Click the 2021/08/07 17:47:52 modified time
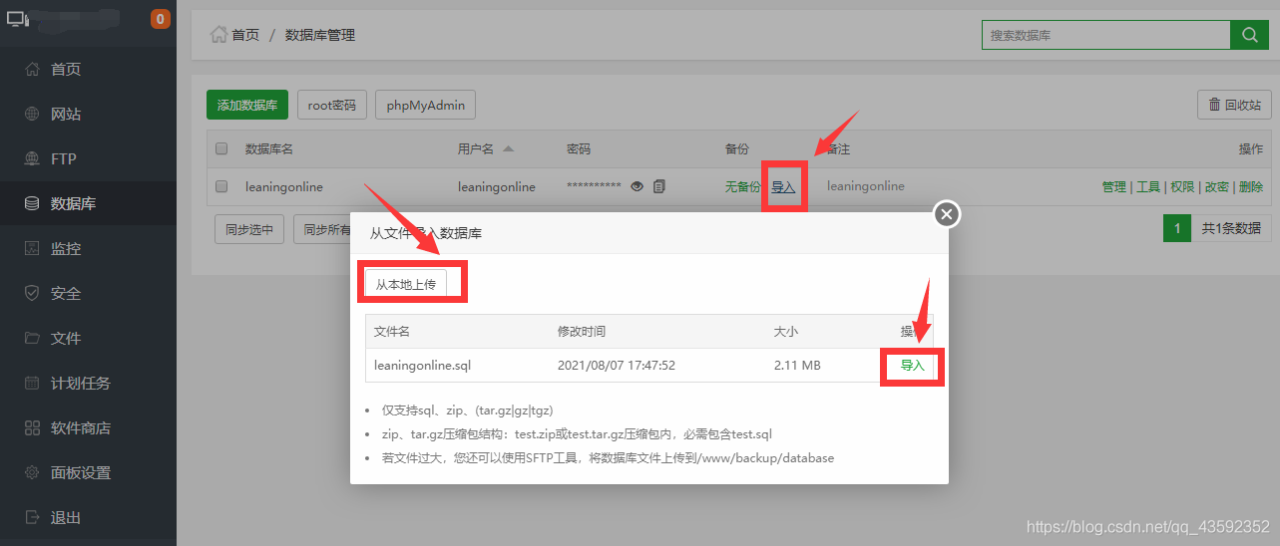Image resolution: width=1280 pixels, height=546 pixels. pos(616,366)
